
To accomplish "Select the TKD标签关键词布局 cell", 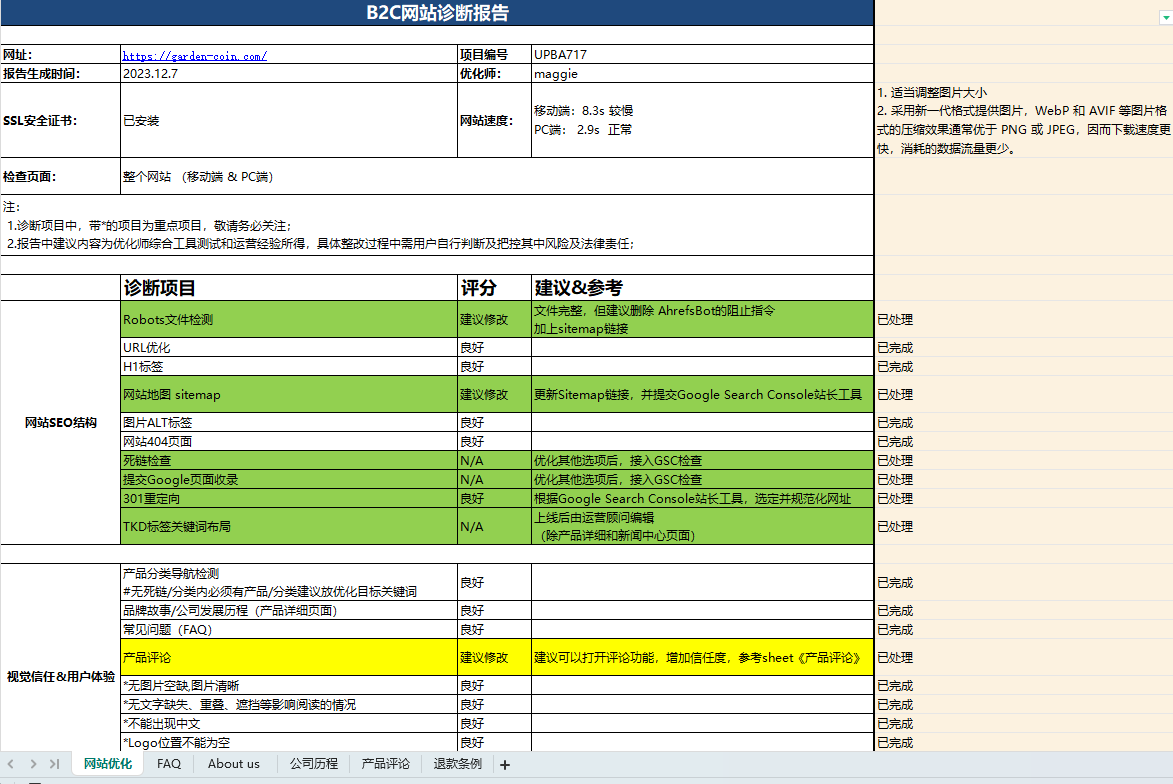I will click(x=289, y=527).
